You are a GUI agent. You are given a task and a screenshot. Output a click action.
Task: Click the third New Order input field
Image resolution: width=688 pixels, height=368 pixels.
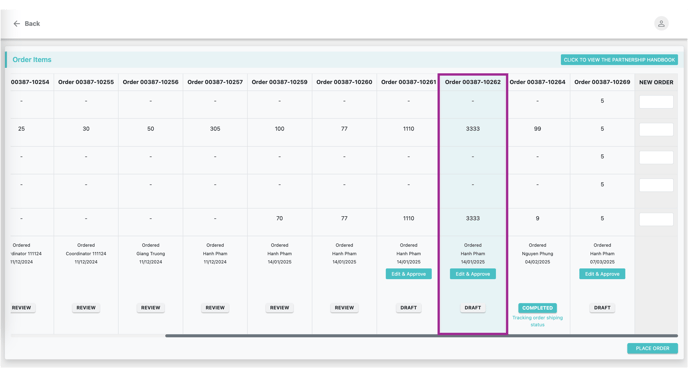pos(656,157)
